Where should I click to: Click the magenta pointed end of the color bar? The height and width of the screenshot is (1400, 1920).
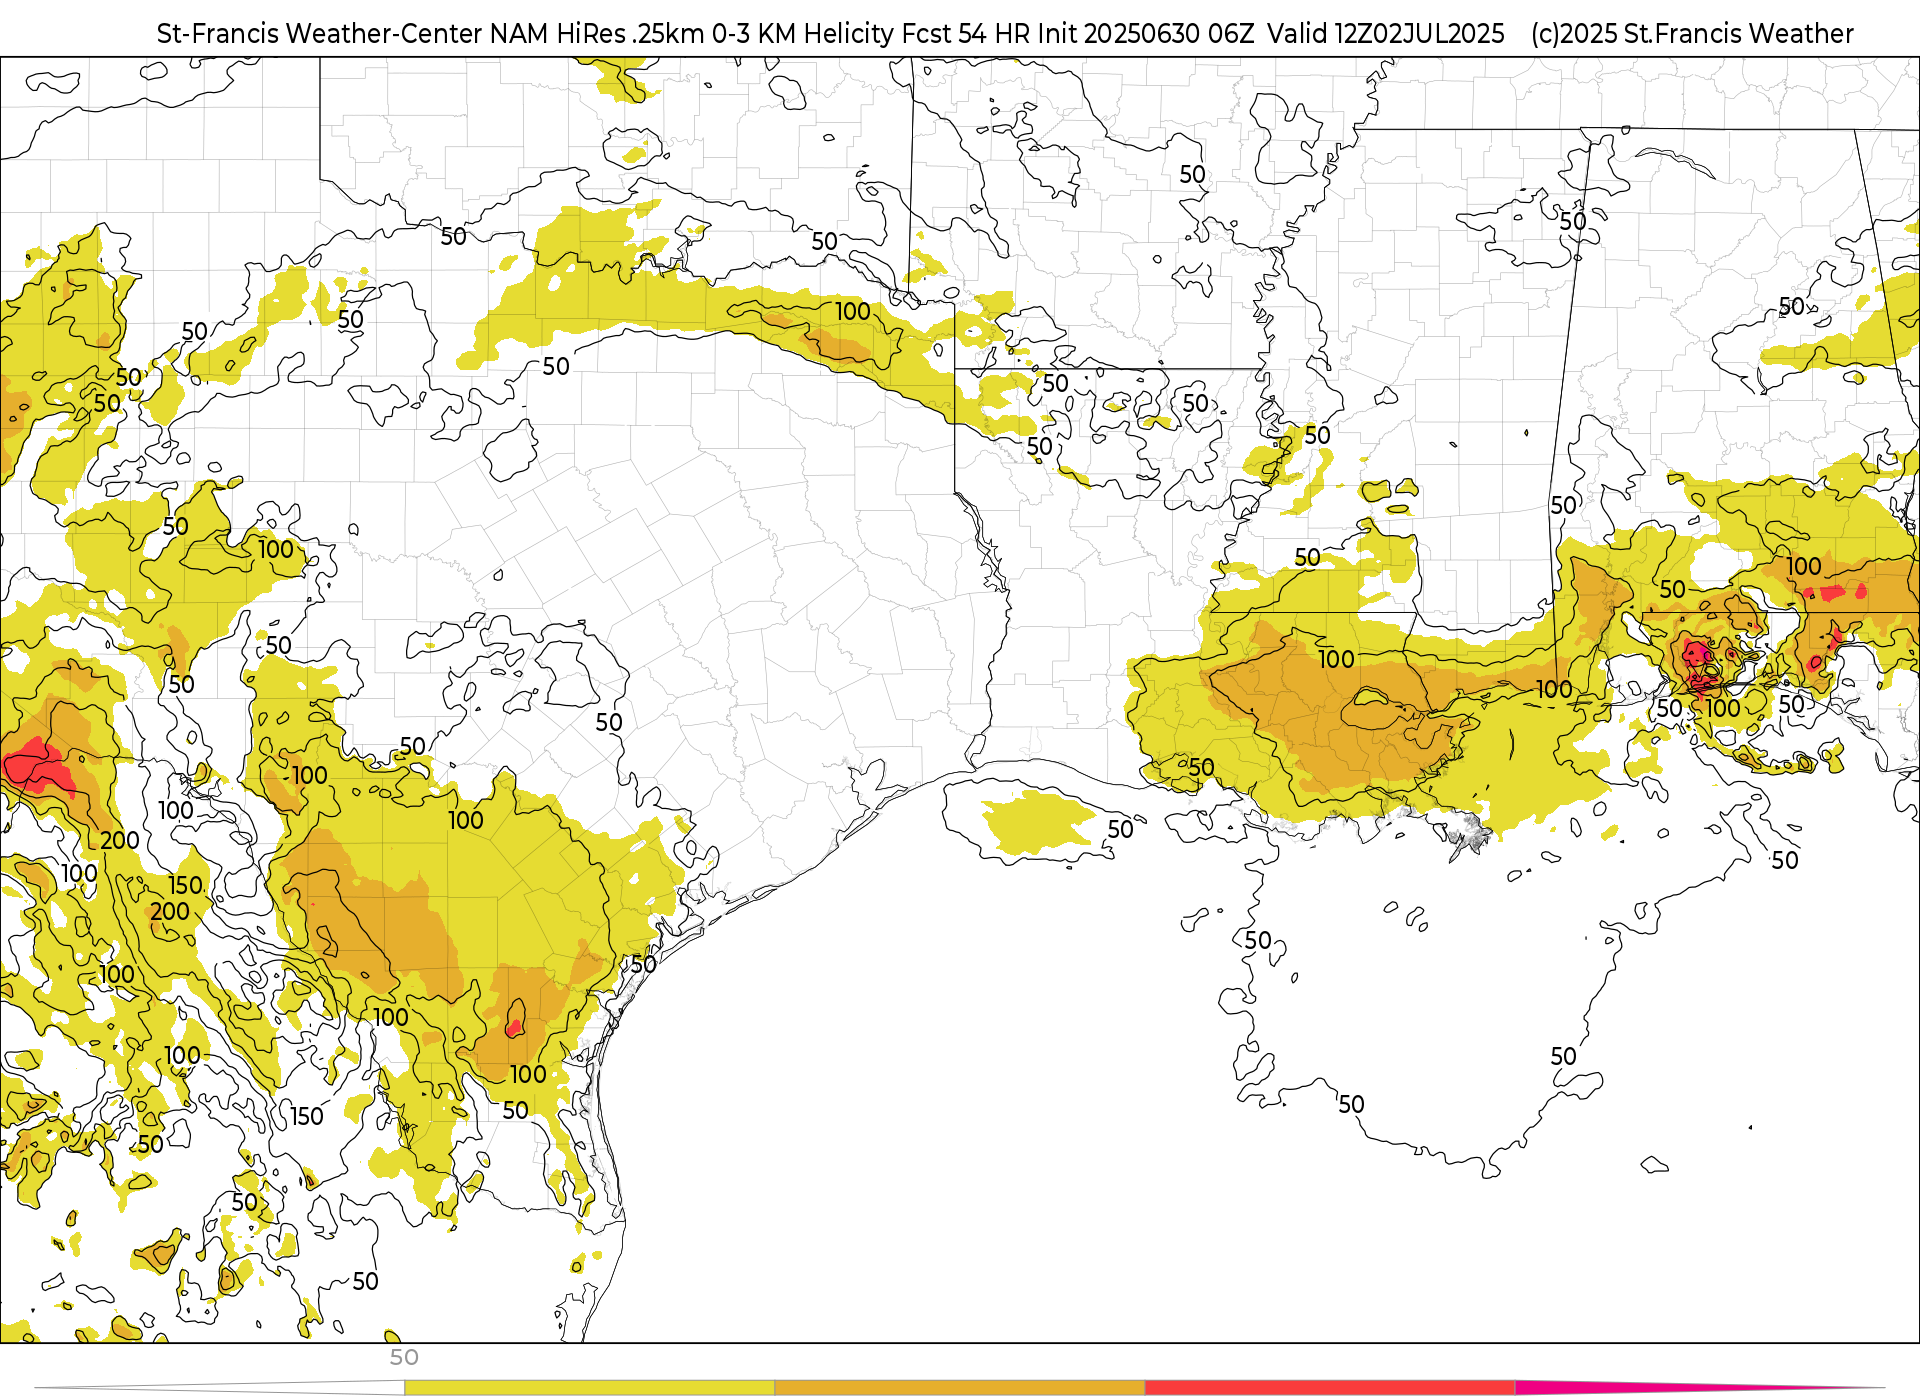[1700, 1388]
